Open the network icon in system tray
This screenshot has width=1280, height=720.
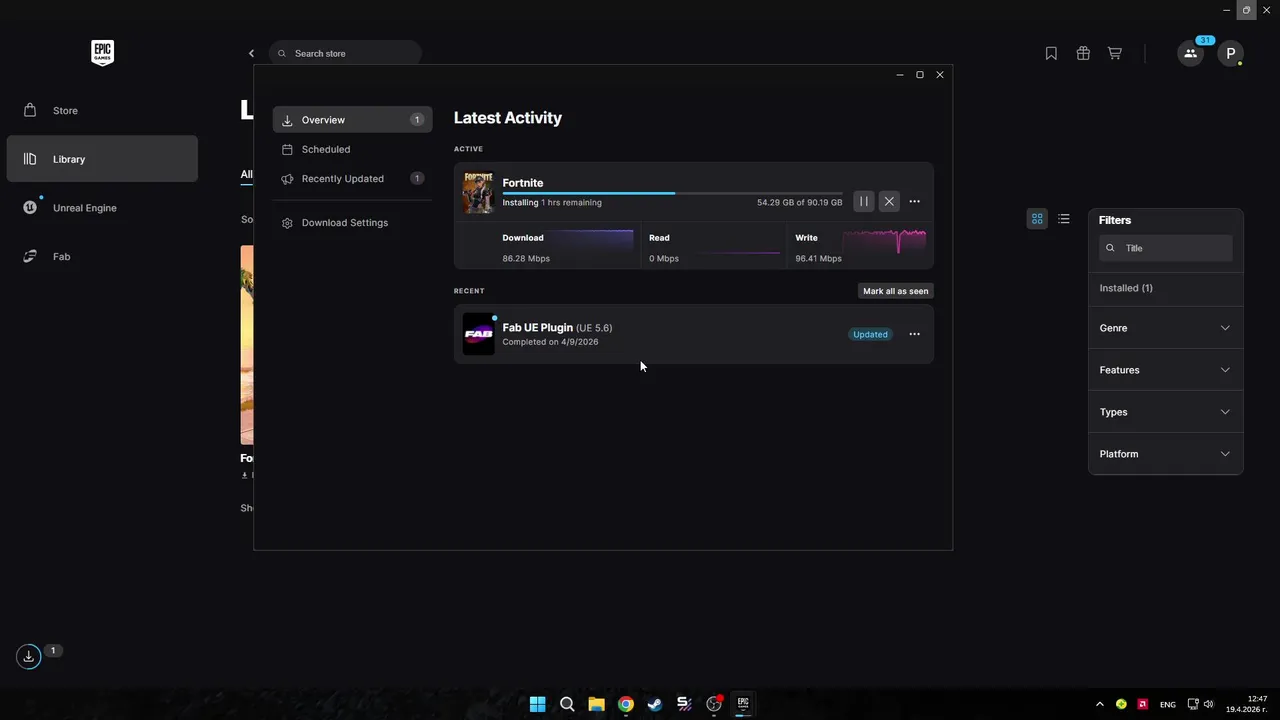point(1193,704)
